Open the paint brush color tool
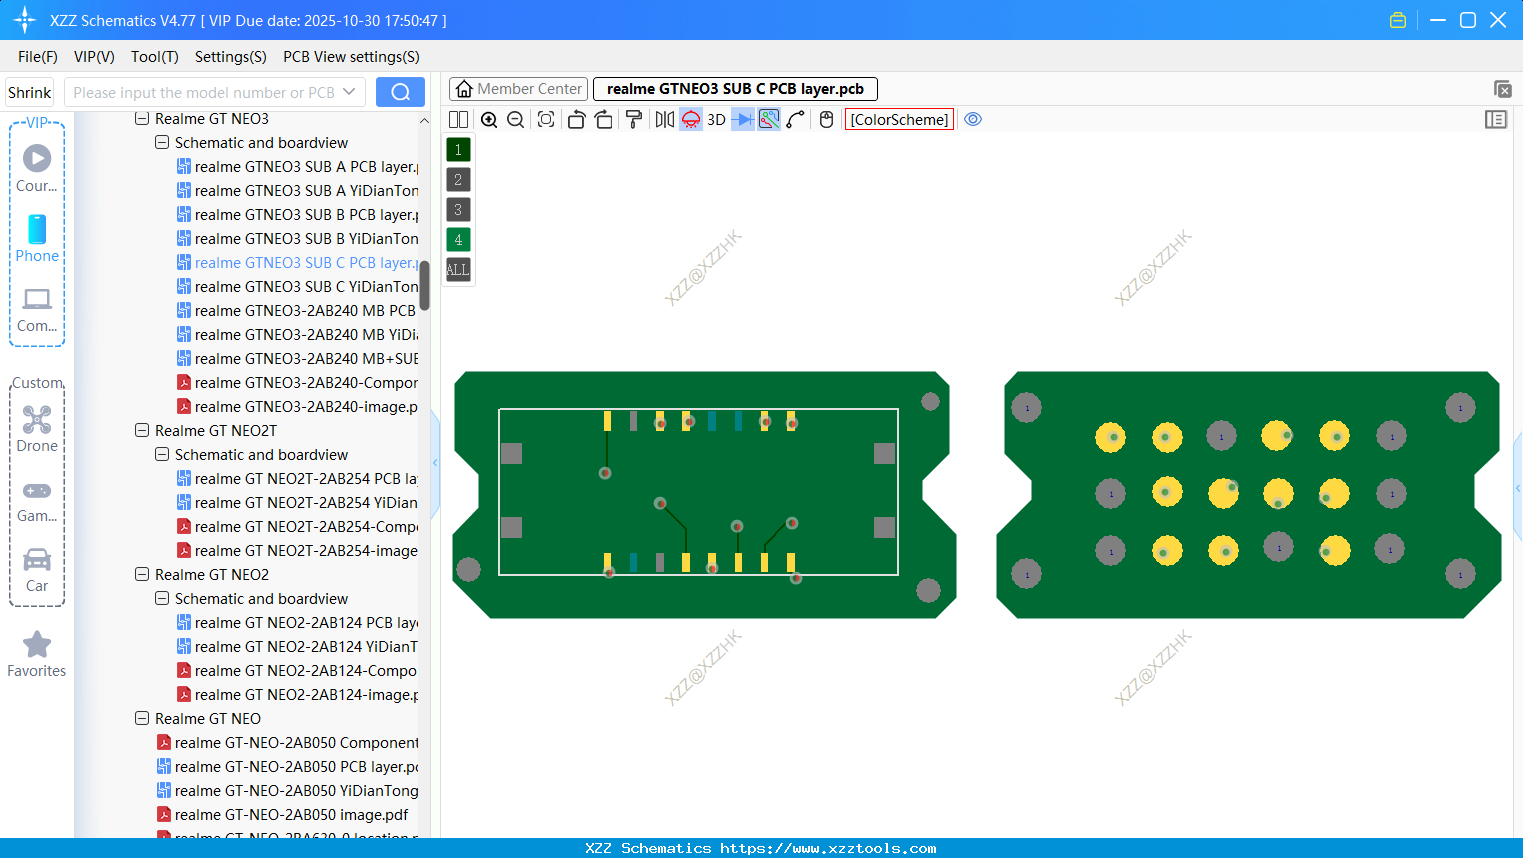This screenshot has width=1523, height=858. tap(633, 119)
